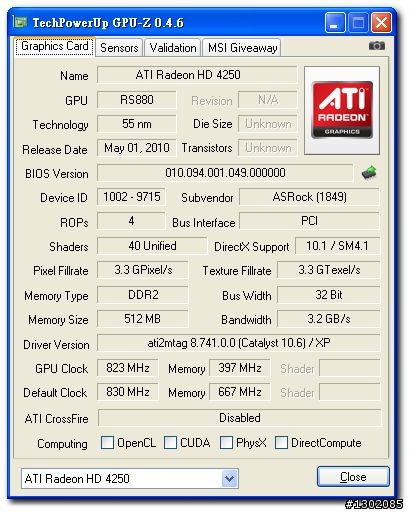Click the Die Size Unknown field
The width and height of the screenshot is (410, 512).
tap(268, 124)
